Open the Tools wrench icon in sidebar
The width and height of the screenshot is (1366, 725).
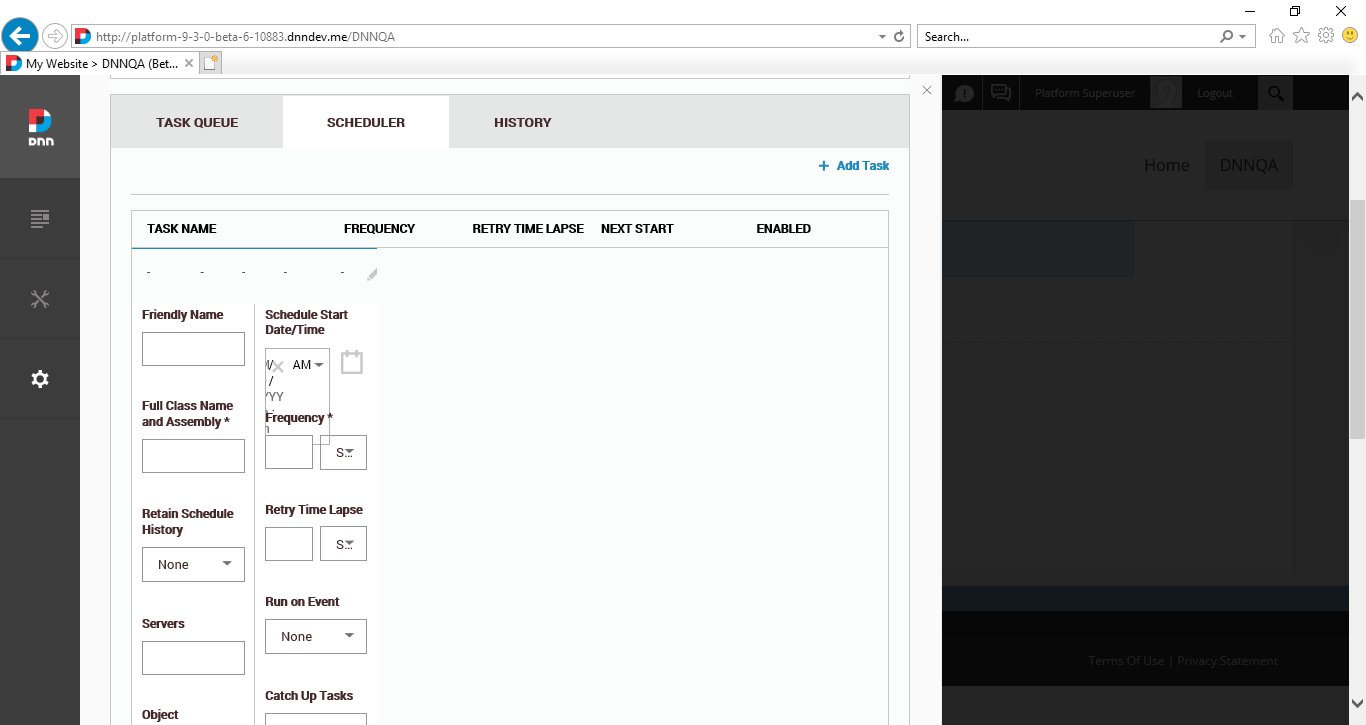point(40,298)
